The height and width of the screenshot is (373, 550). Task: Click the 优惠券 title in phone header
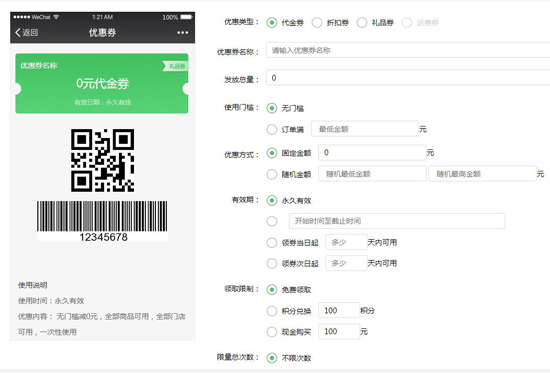click(x=102, y=33)
